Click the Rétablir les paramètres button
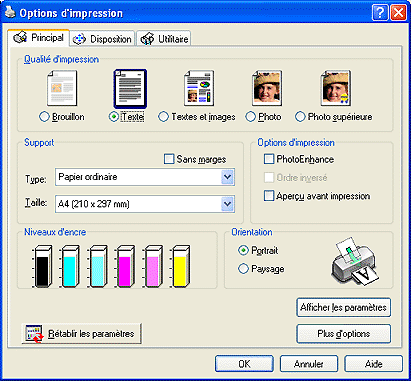 (x=82, y=333)
